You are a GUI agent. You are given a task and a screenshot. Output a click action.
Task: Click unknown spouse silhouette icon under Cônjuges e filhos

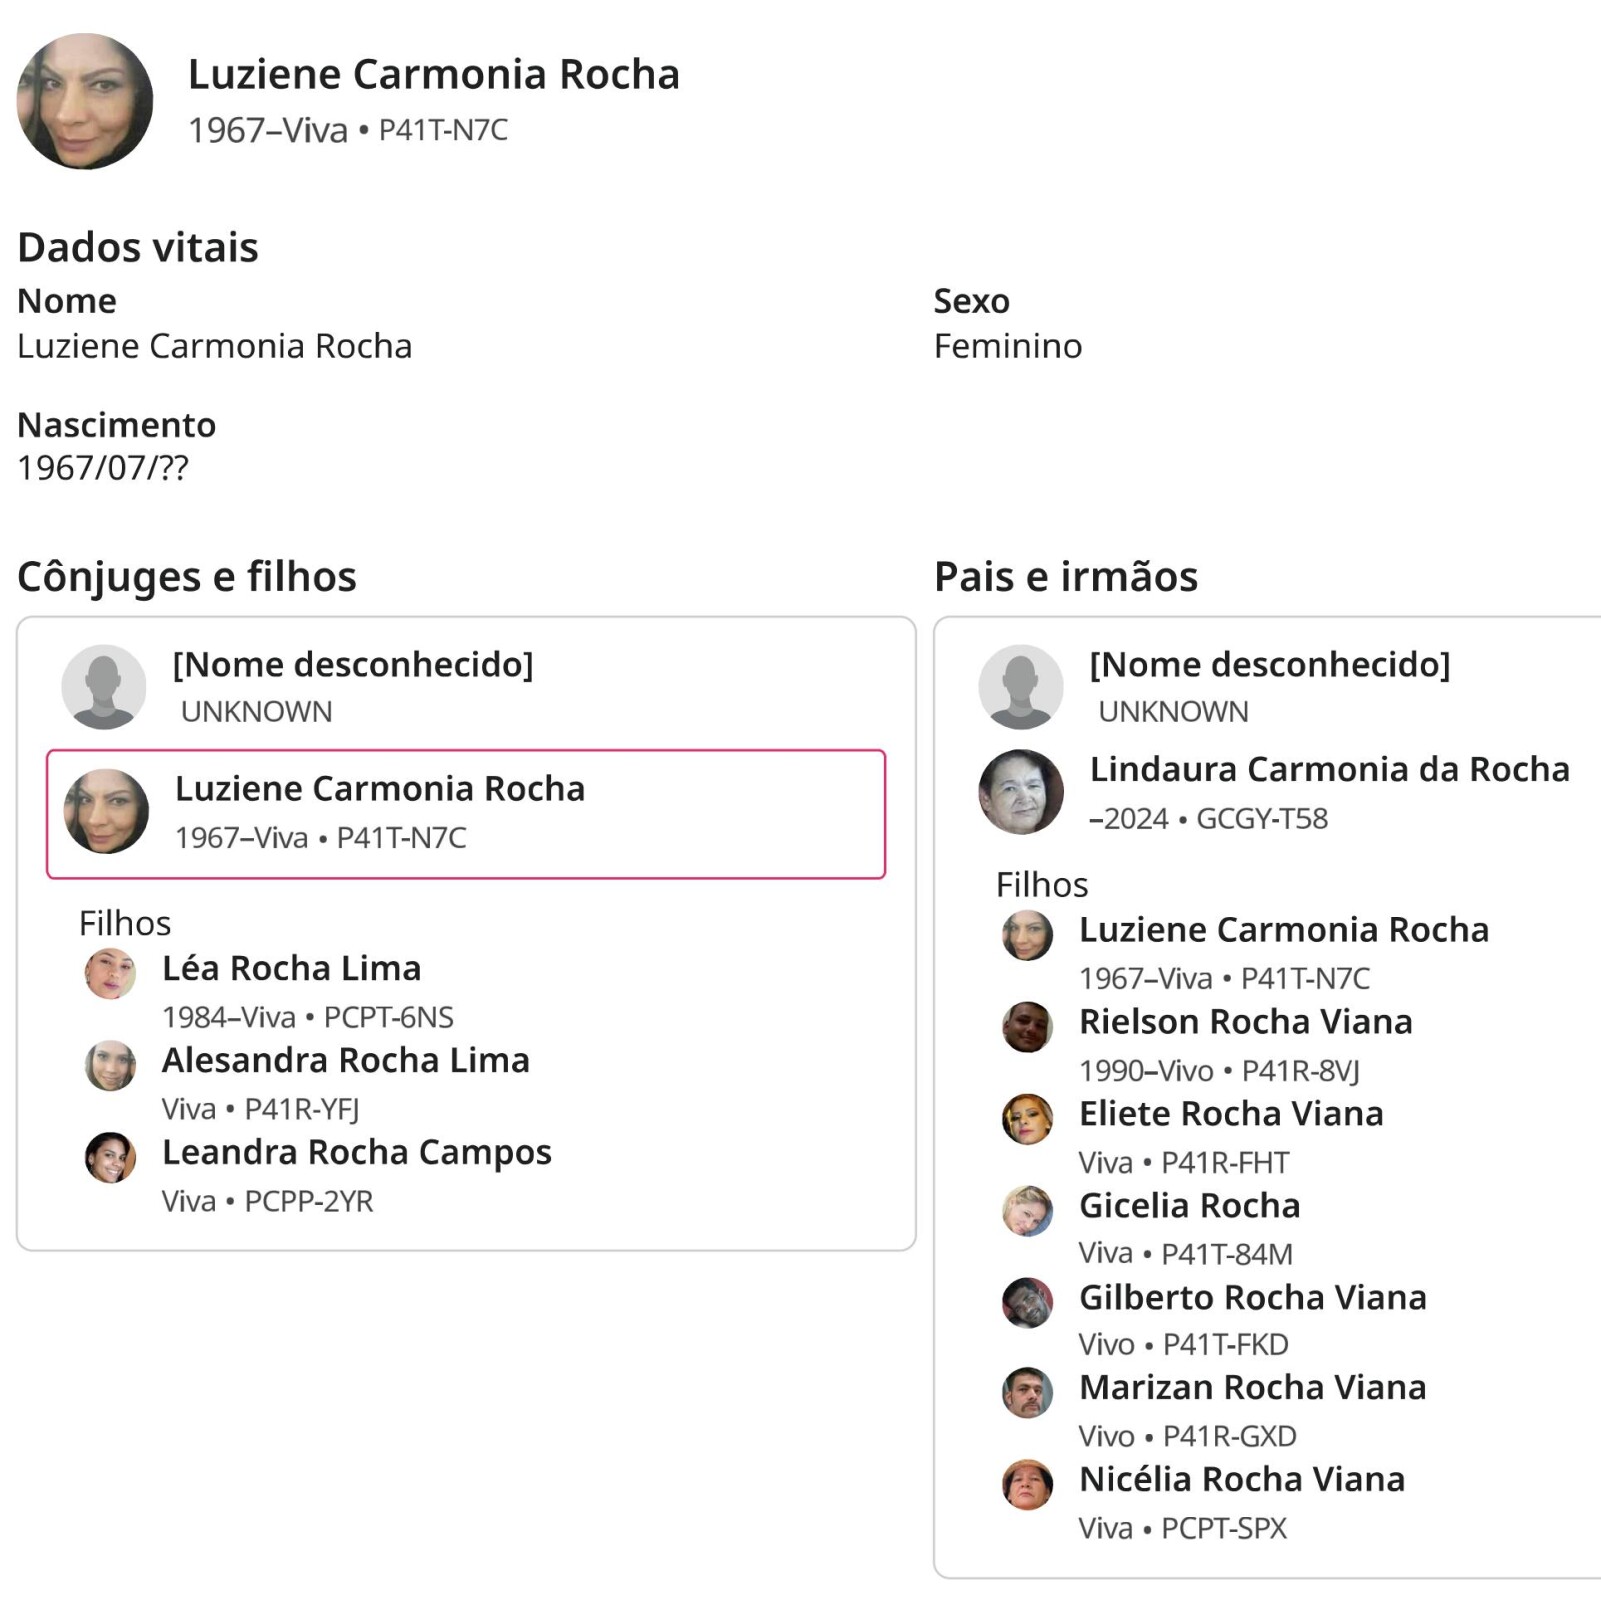coord(104,686)
